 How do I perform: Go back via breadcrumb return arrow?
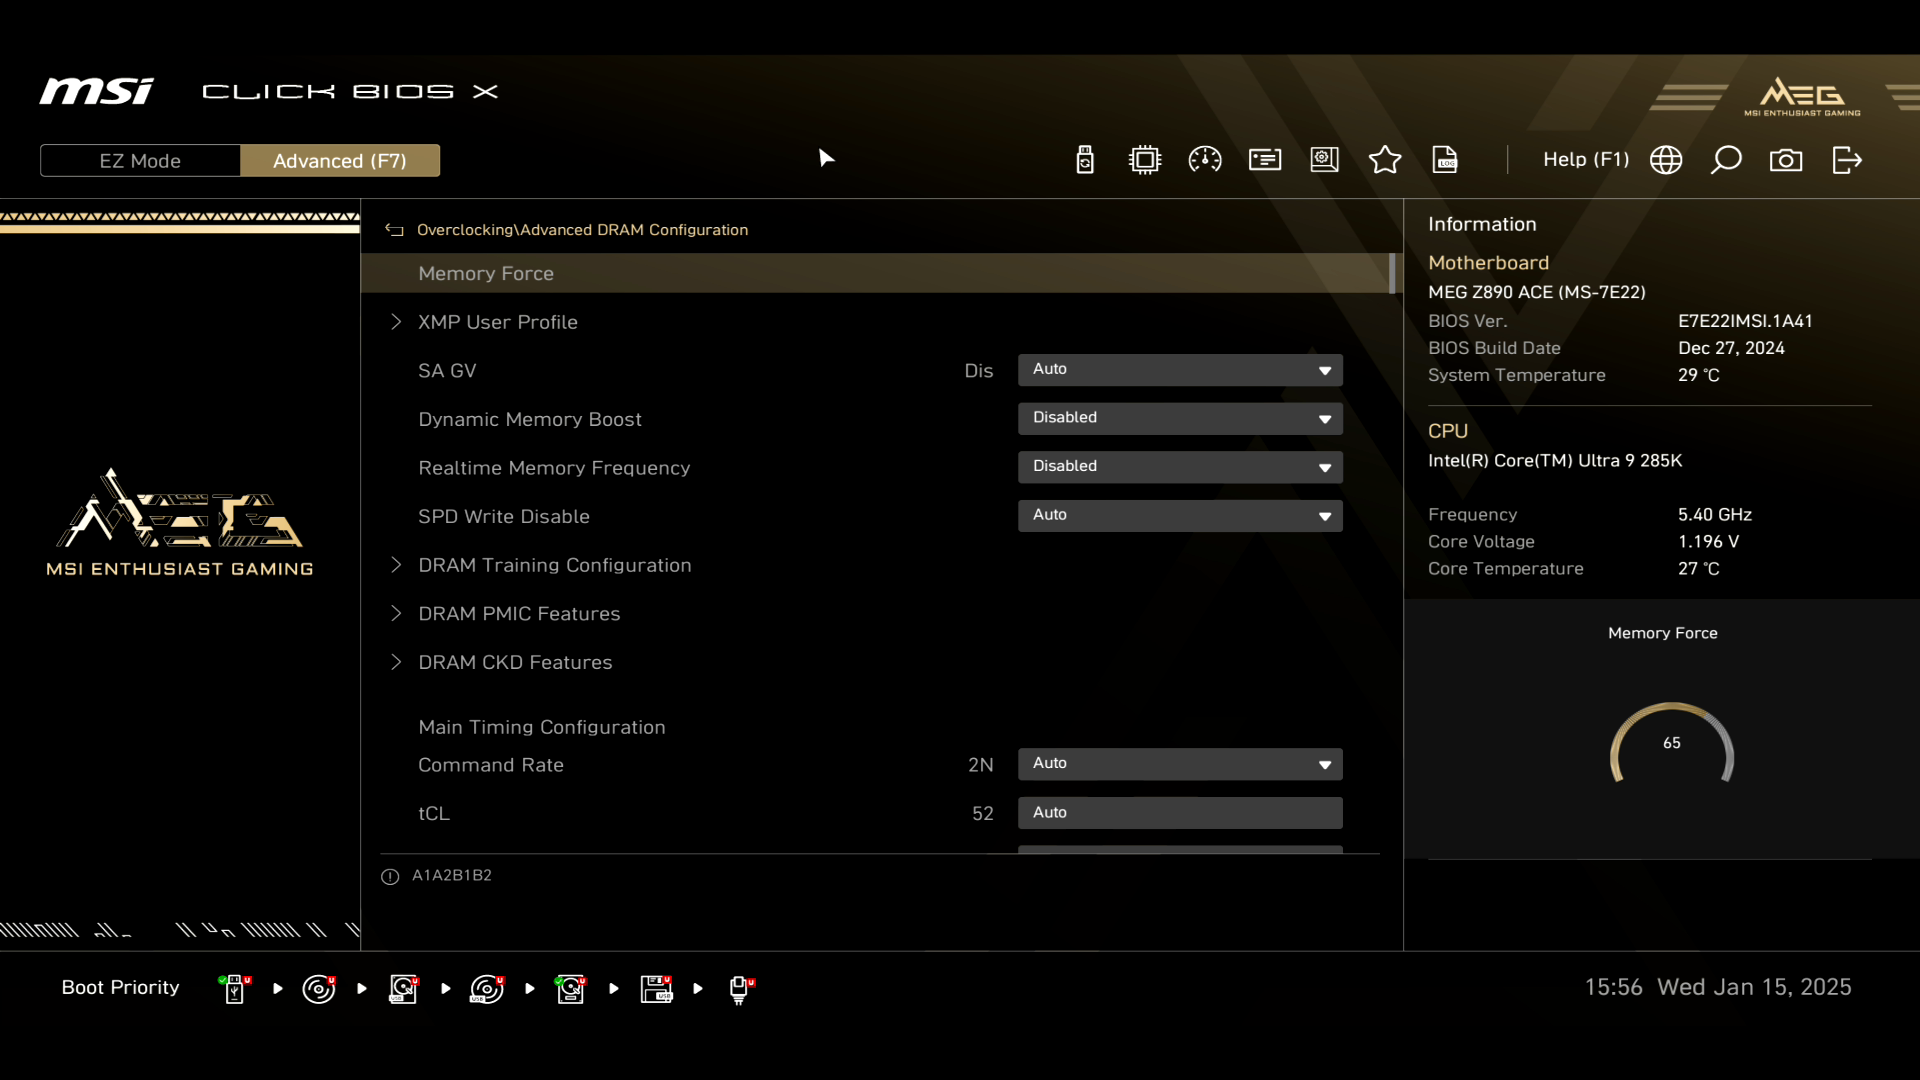click(x=394, y=230)
